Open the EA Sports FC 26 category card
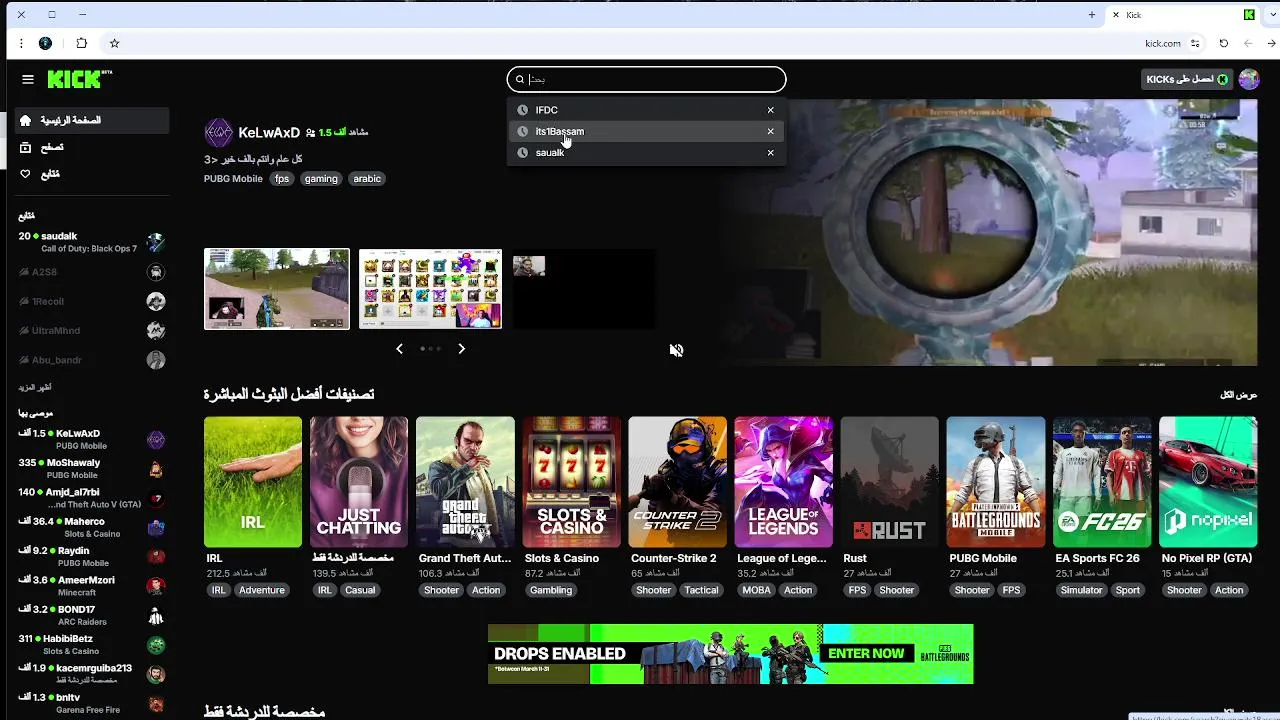The height and width of the screenshot is (720, 1280). [1102, 482]
